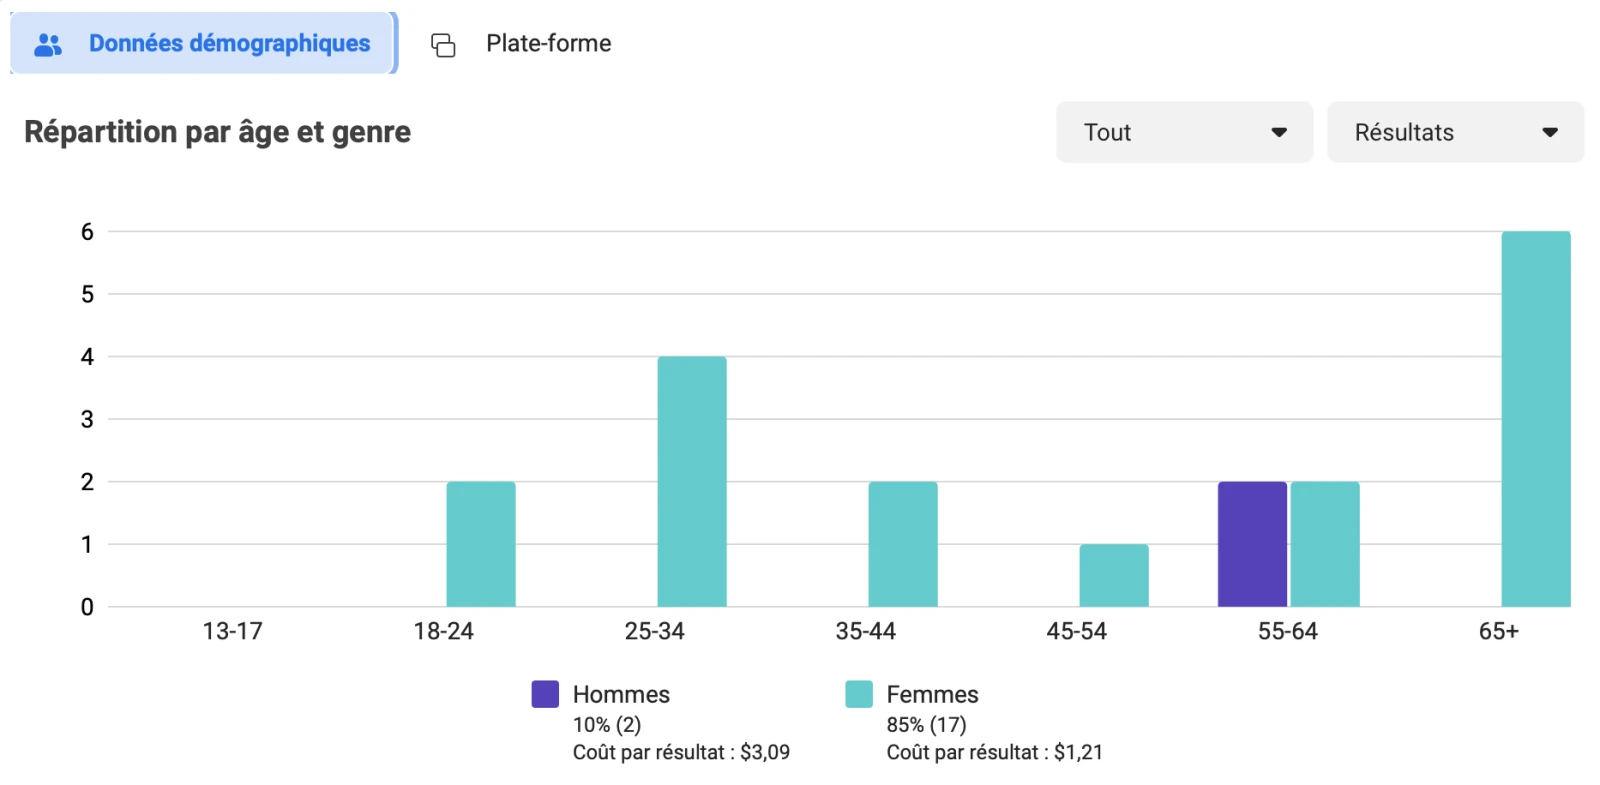This screenshot has height=785, width=1600.
Task: Click the Femmes bar for 35-44
Action: coord(903,544)
